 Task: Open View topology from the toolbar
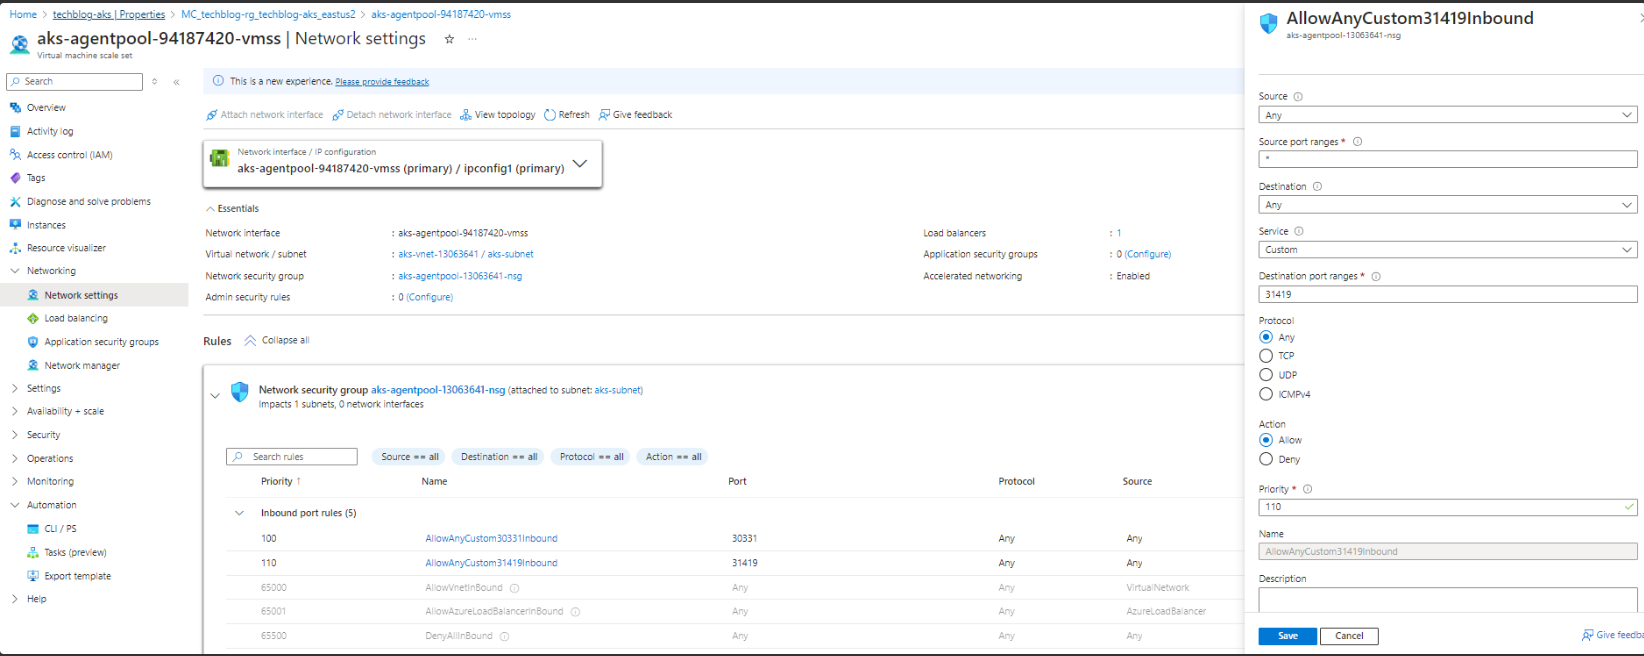click(x=497, y=115)
